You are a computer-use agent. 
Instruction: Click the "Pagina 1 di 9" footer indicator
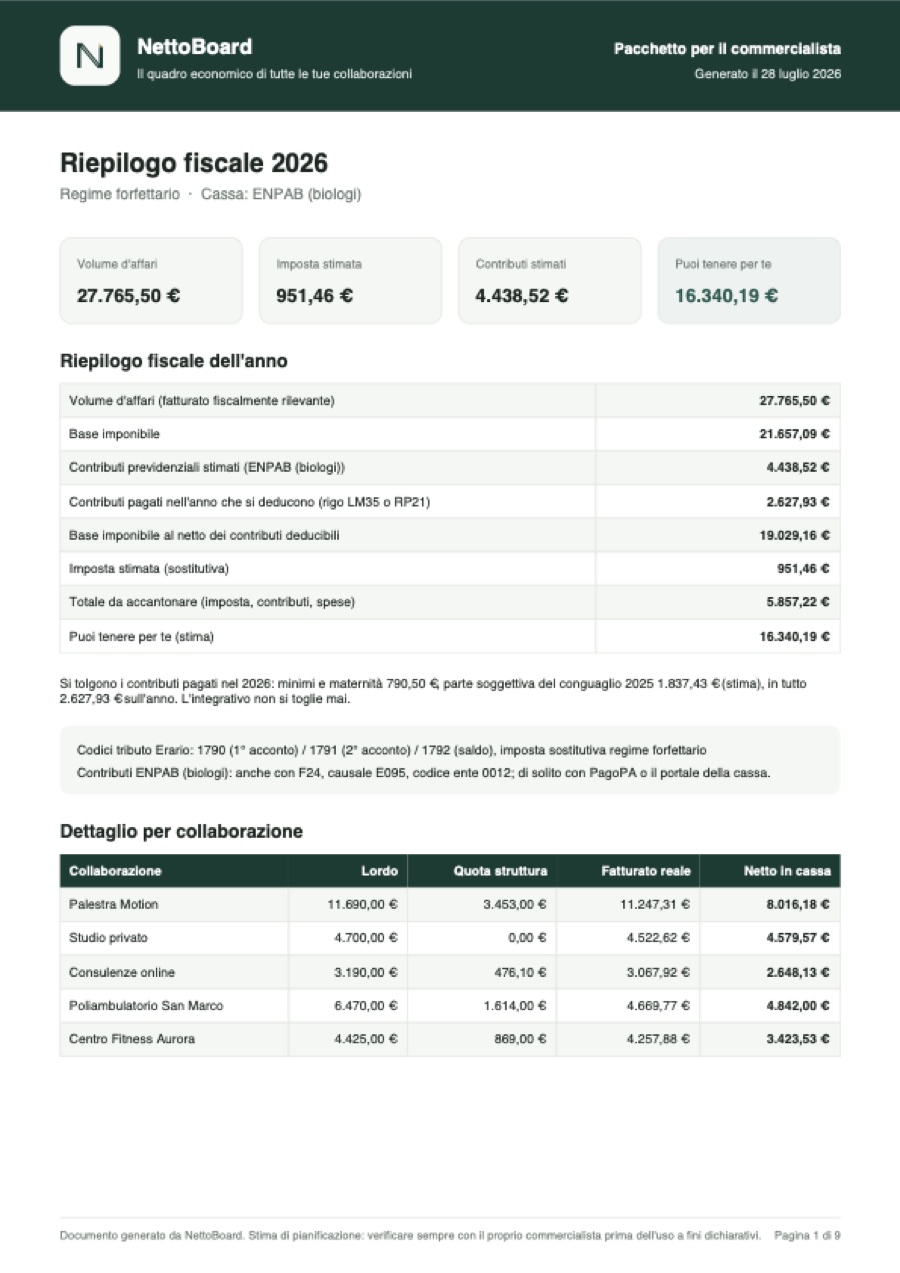coord(807,1235)
